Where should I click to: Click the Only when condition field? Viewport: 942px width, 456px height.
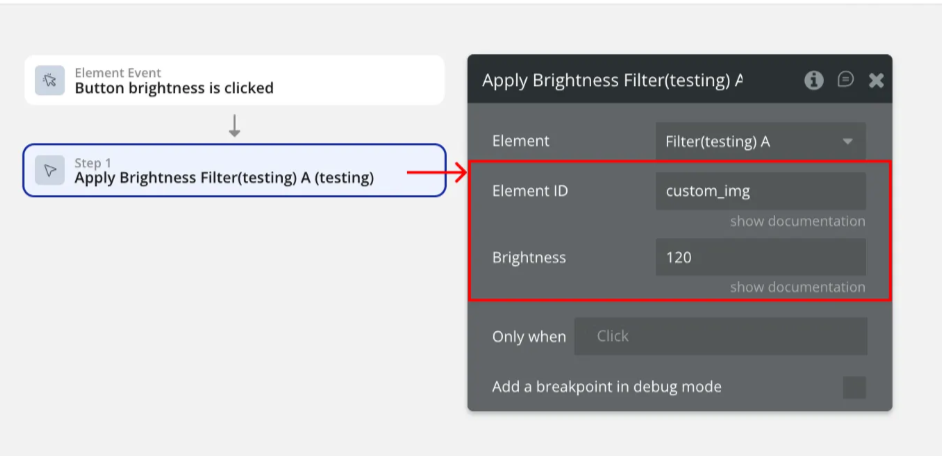coord(720,336)
